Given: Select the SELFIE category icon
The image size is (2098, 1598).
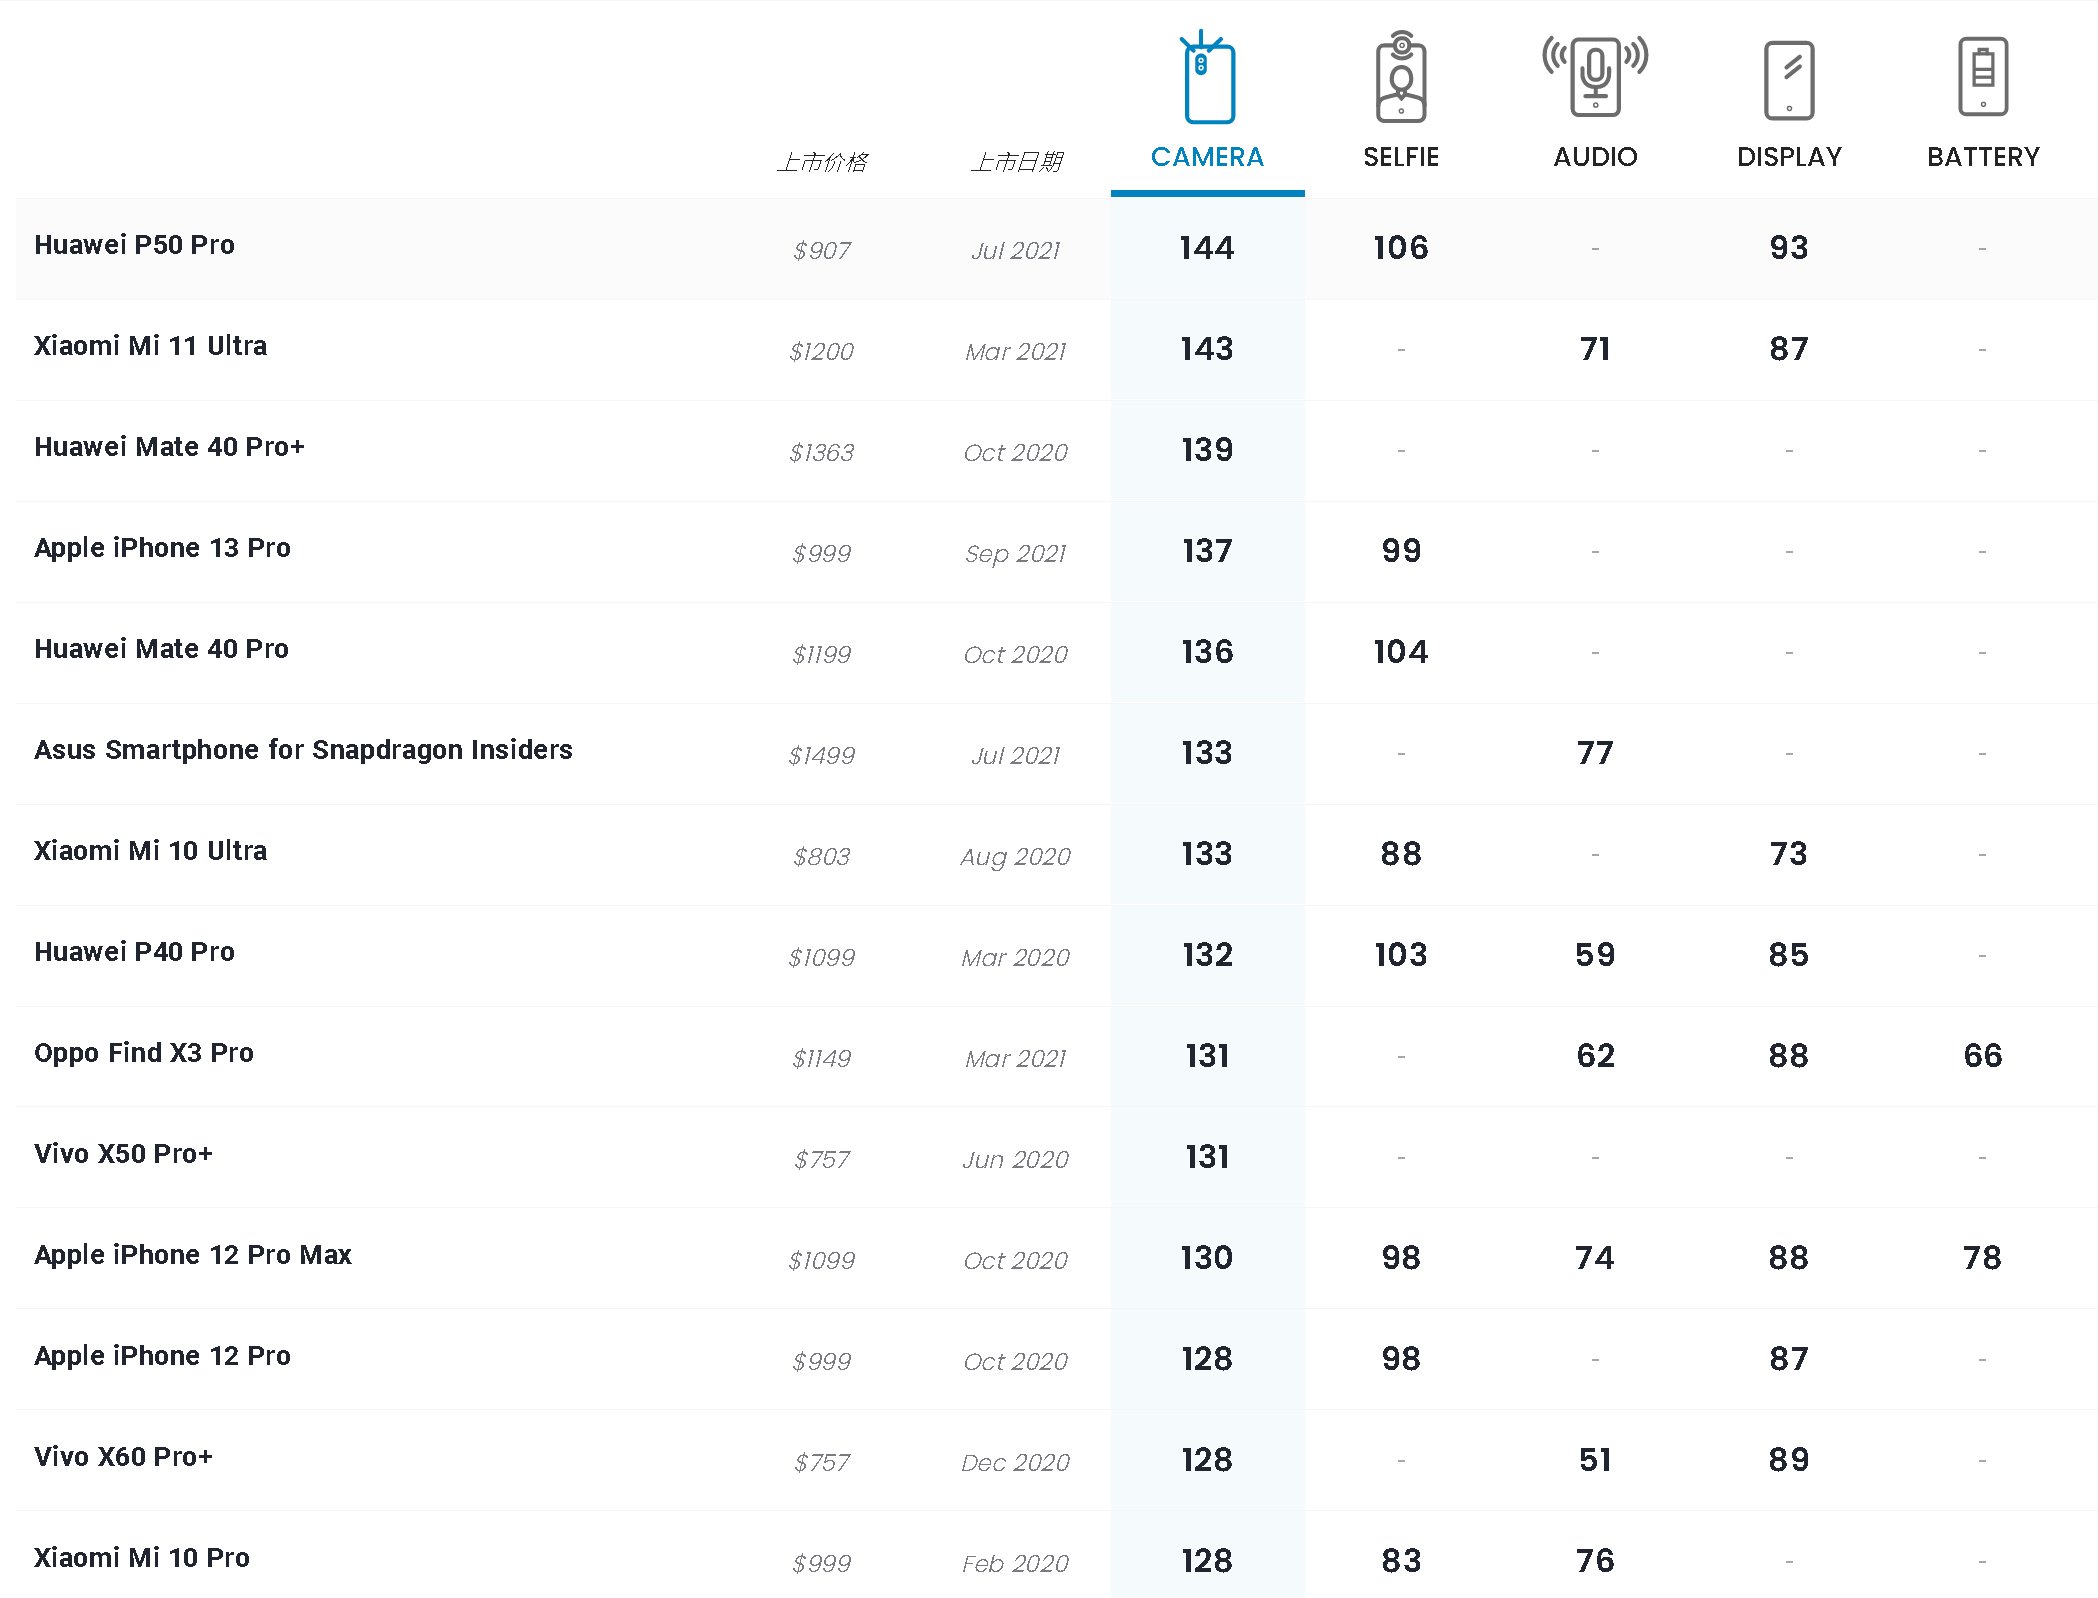Looking at the screenshot, I should click(x=1401, y=84).
